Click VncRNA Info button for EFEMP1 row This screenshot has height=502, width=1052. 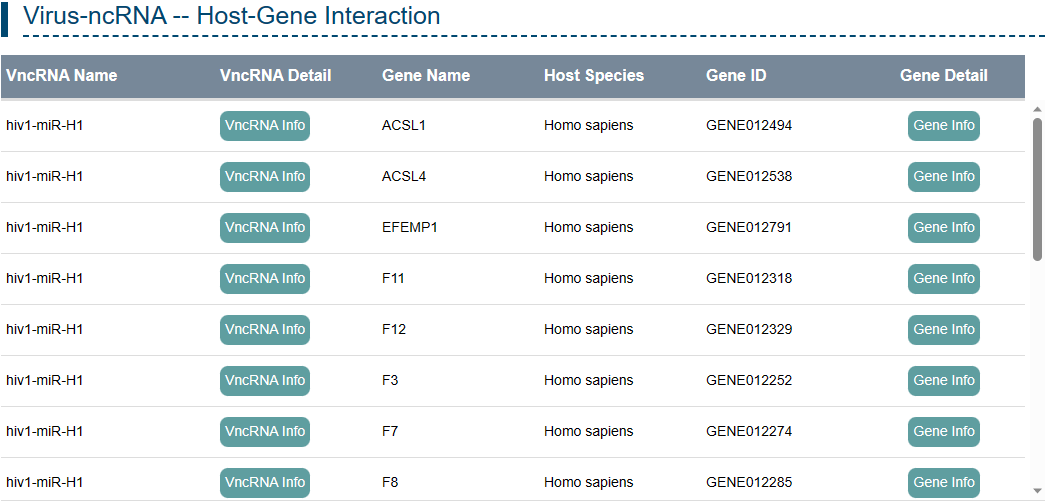click(x=265, y=228)
